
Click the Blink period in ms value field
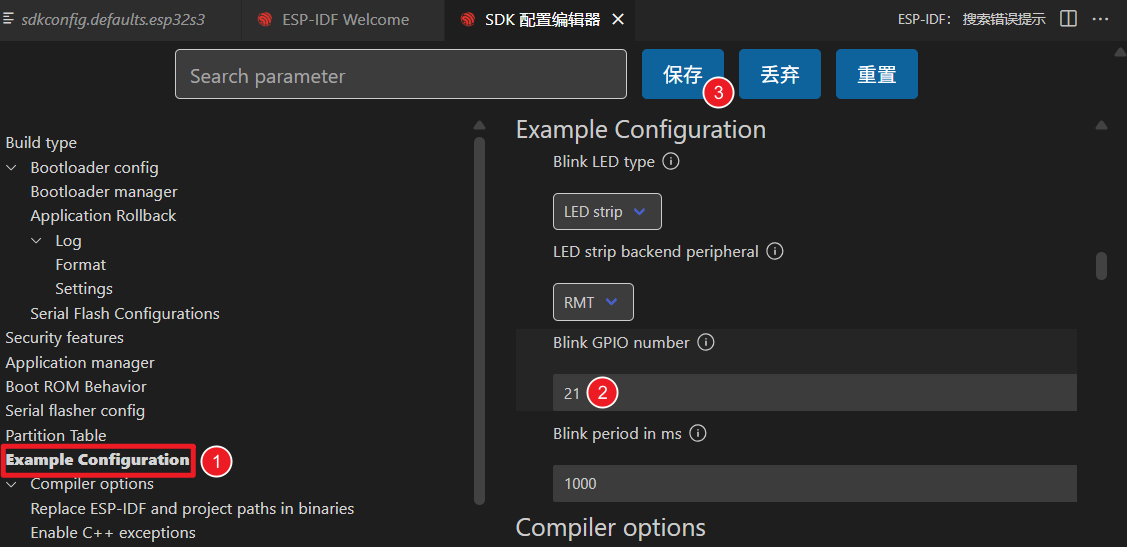click(814, 483)
